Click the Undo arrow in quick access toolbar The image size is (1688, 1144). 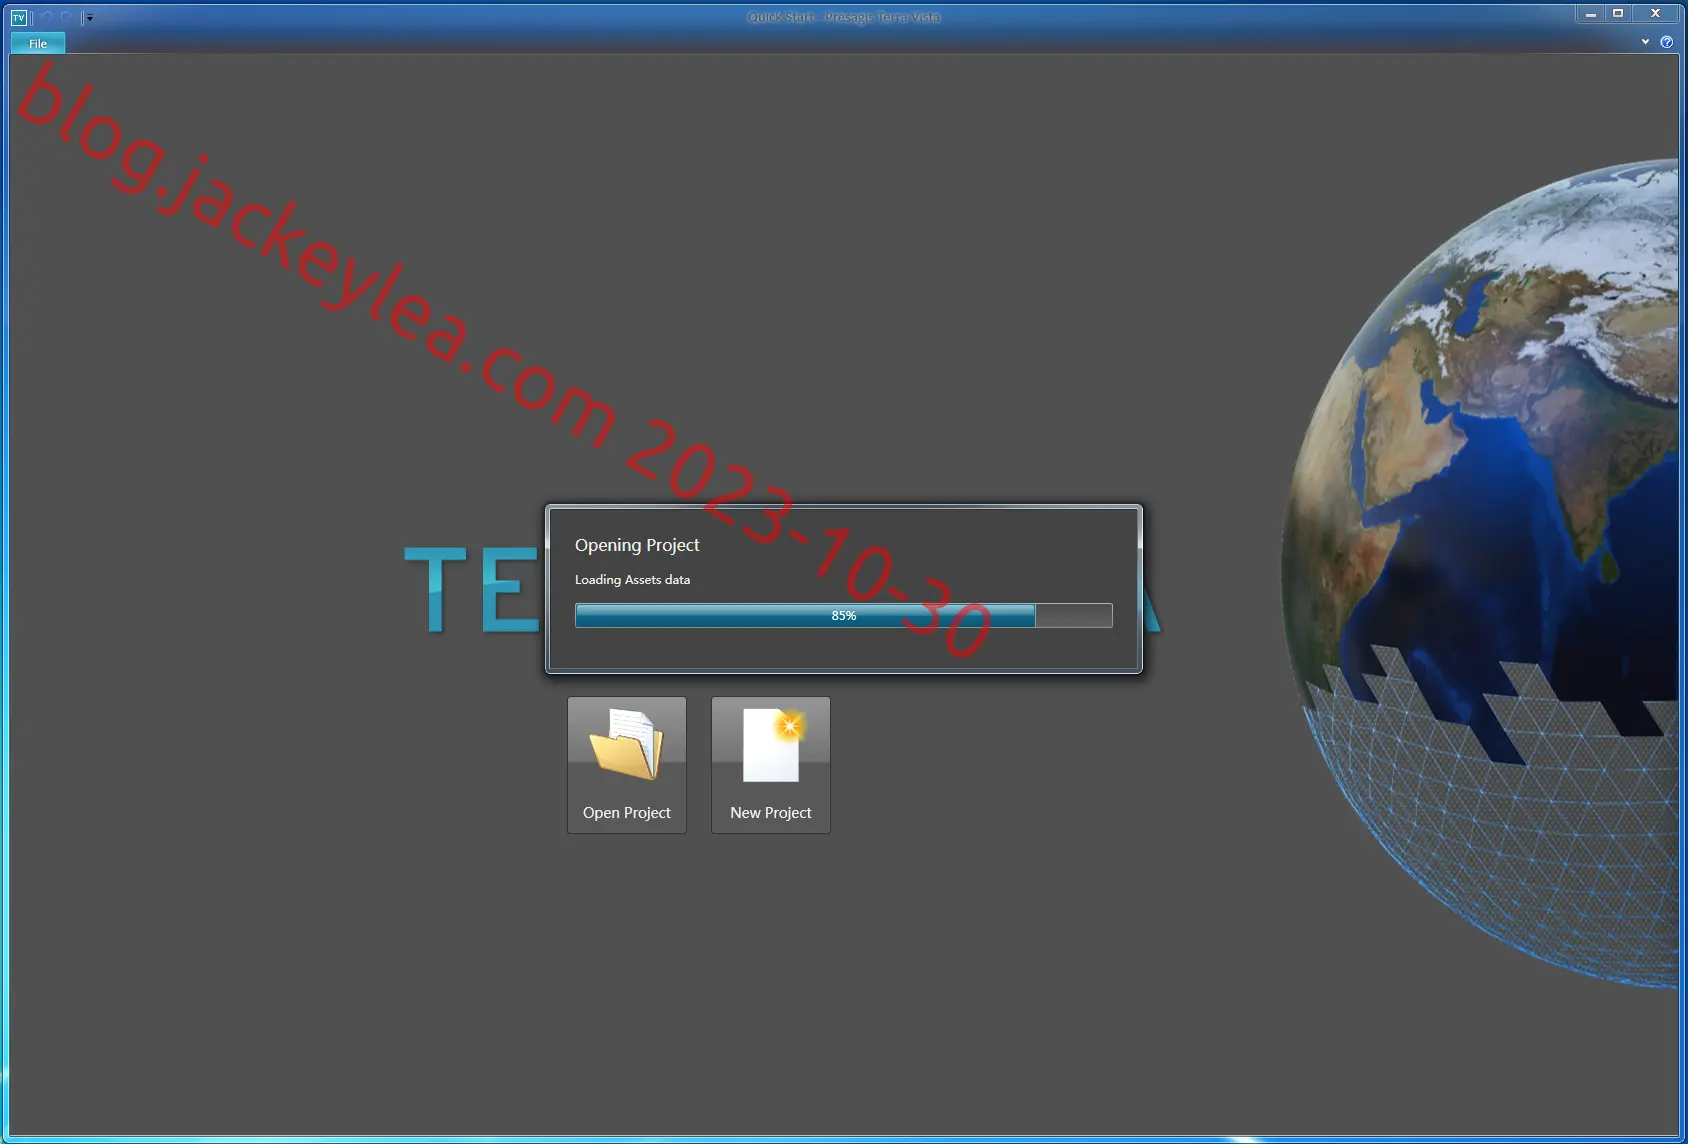tap(46, 17)
